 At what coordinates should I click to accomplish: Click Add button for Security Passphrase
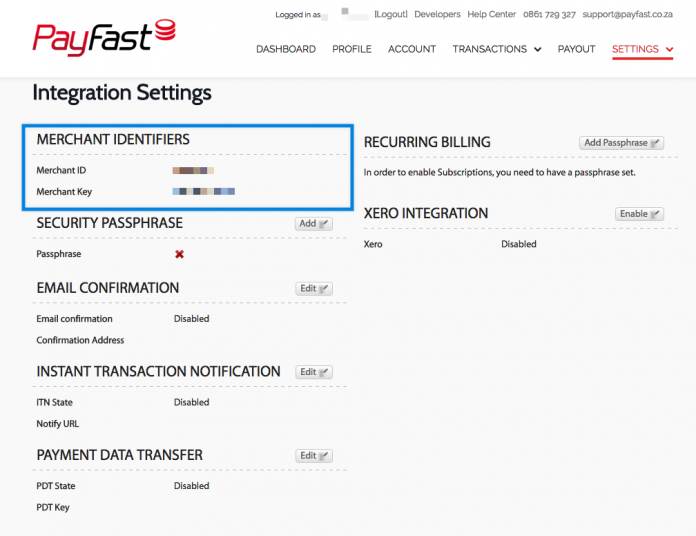click(313, 224)
